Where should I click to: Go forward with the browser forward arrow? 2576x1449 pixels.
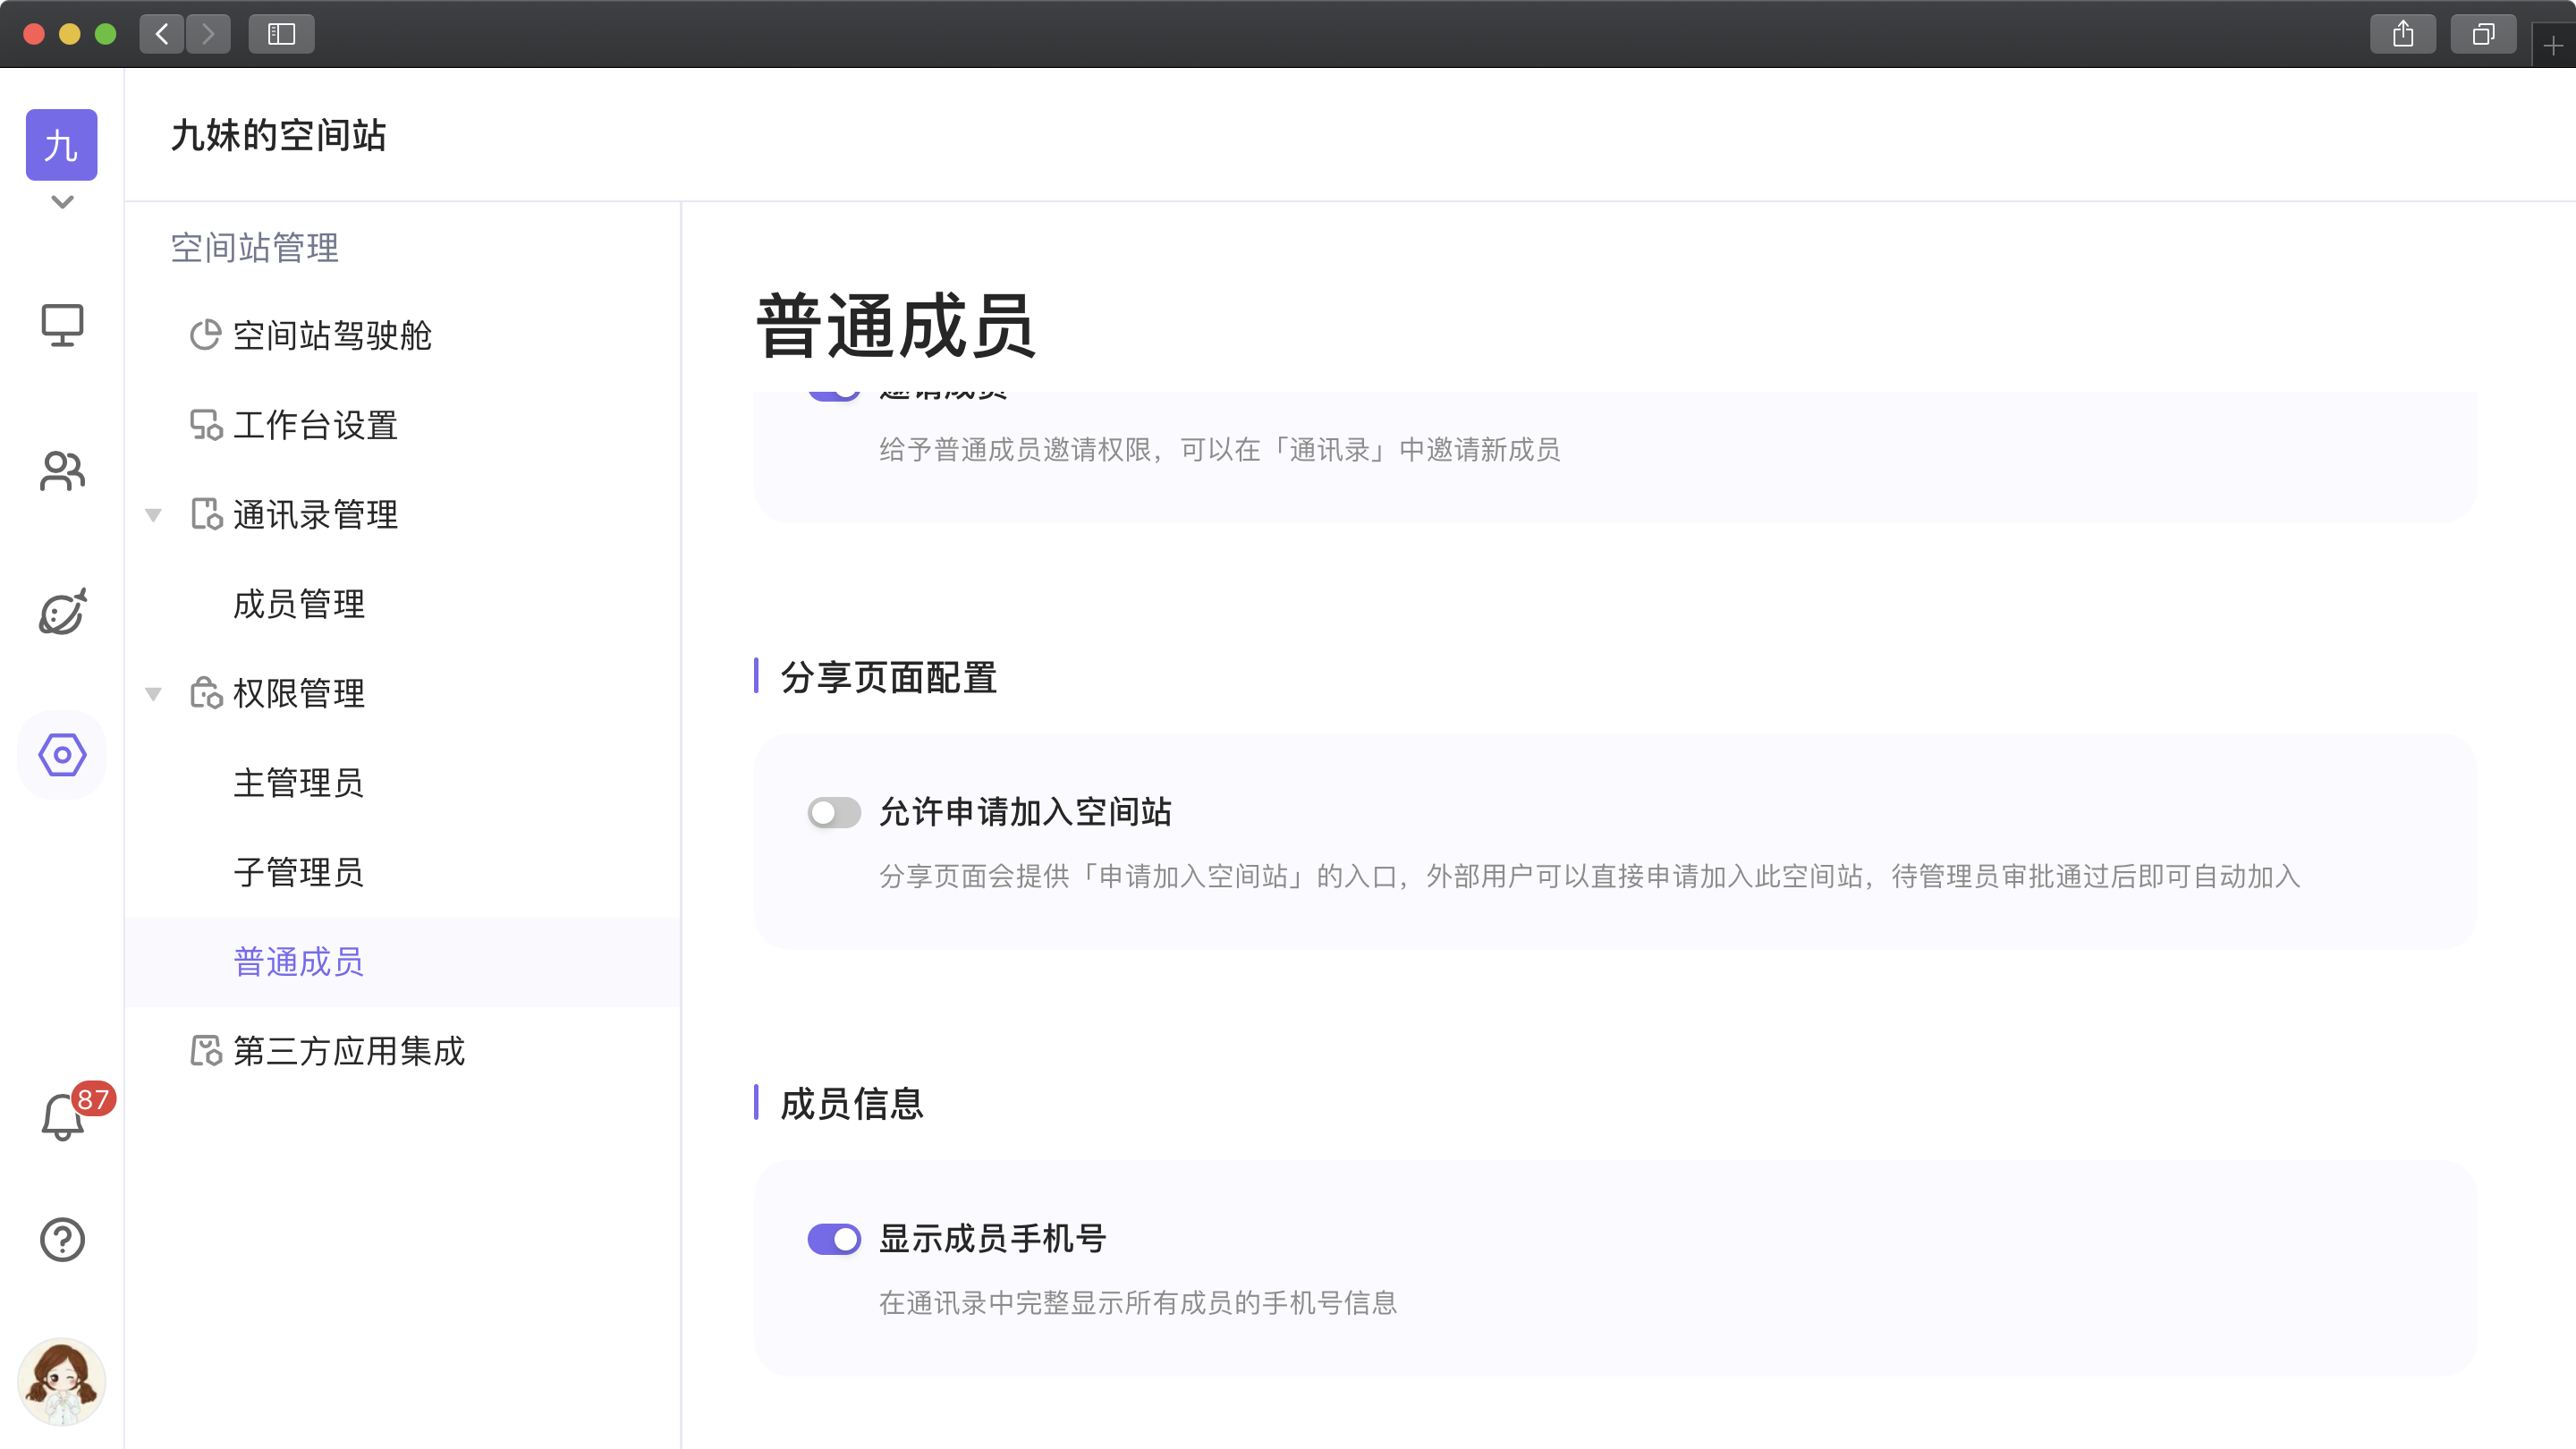coord(208,34)
